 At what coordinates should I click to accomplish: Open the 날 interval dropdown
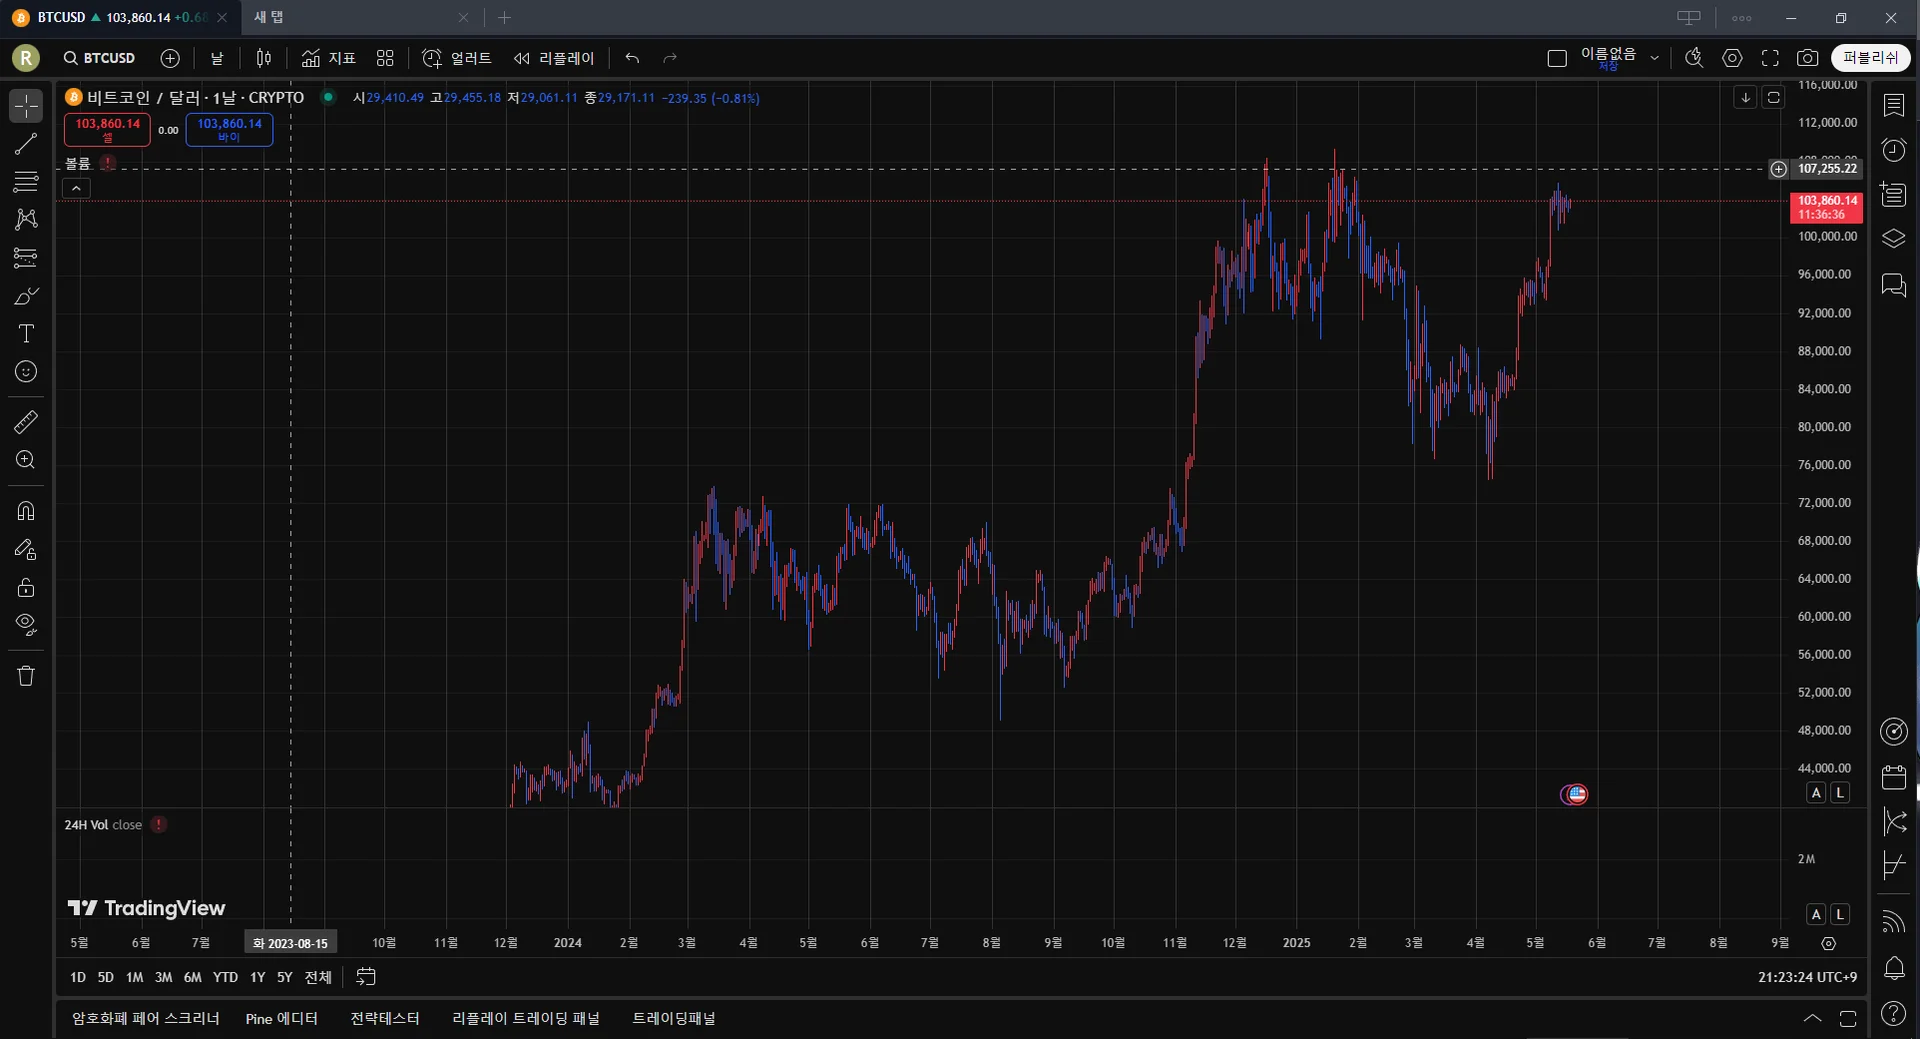point(217,58)
